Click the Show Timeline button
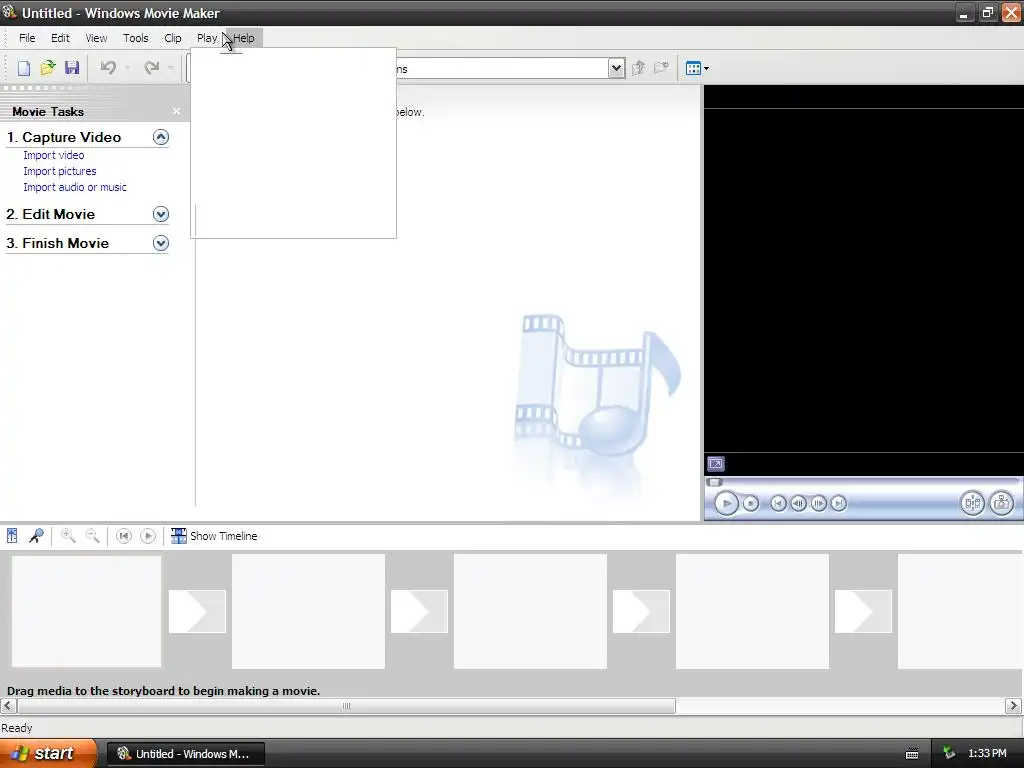Viewport: 1024px width, 768px height. (x=214, y=536)
